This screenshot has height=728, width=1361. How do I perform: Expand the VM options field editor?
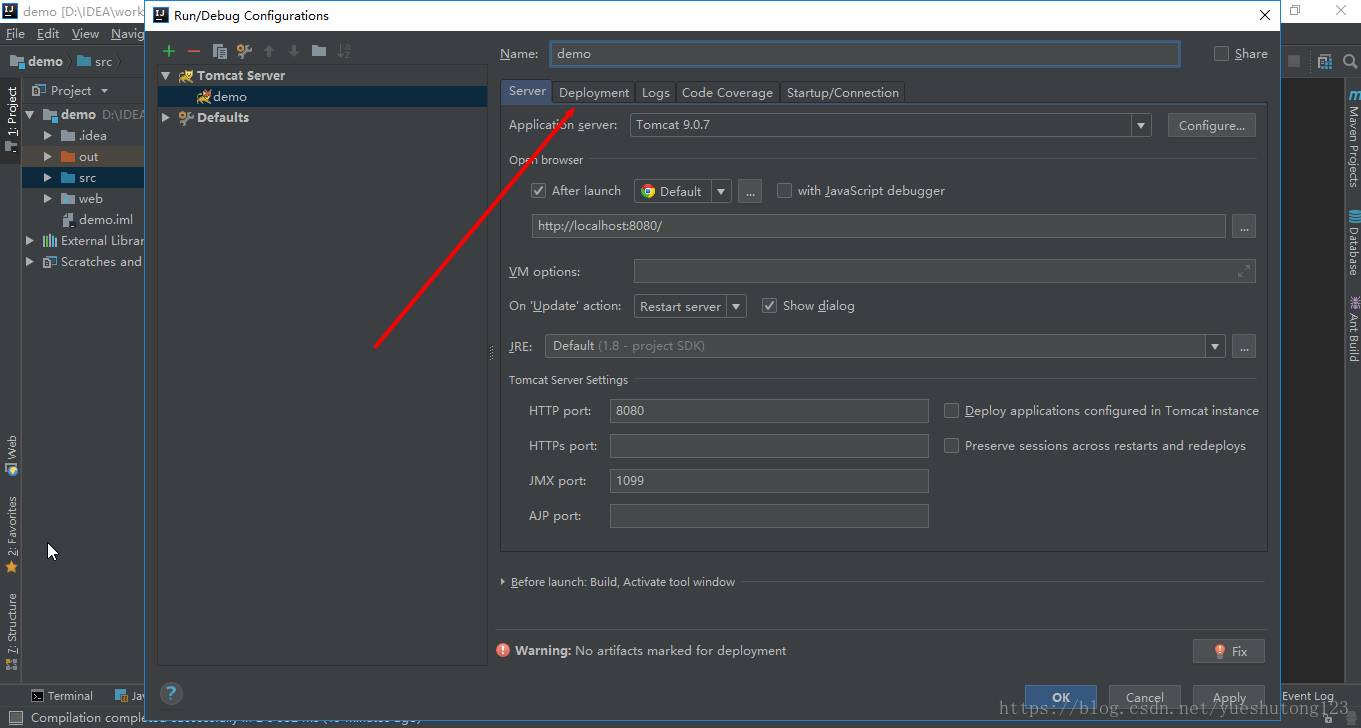click(1244, 271)
